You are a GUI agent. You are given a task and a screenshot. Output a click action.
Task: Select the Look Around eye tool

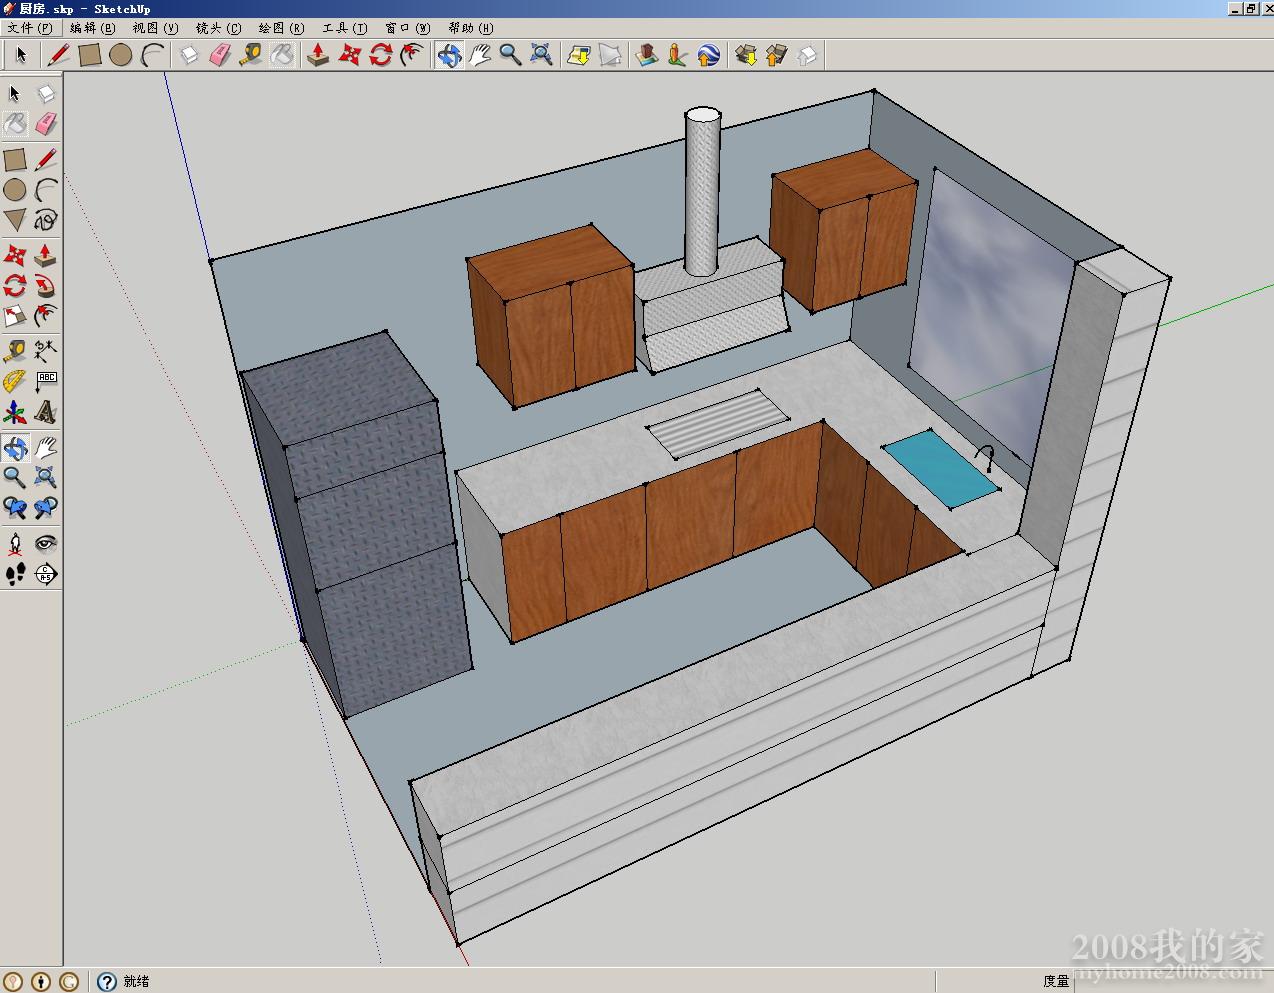tap(46, 543)
